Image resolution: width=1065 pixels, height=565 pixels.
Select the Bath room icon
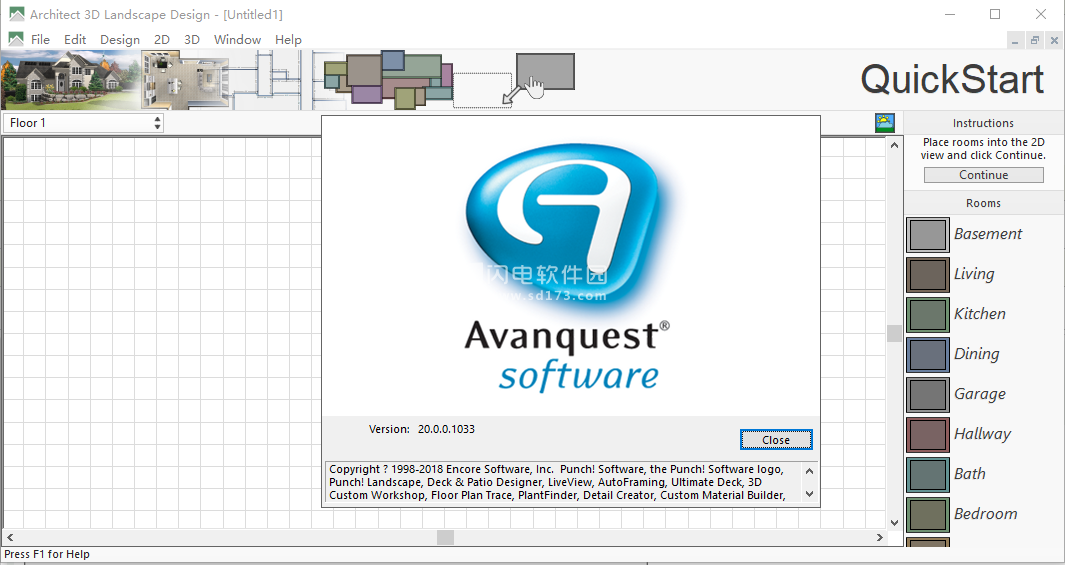[927, 474]
